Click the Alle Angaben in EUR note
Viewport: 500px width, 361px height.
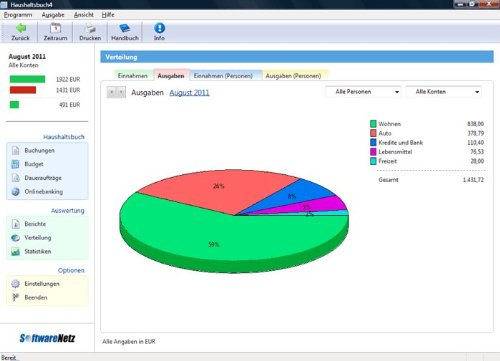(x=129, y=341)
